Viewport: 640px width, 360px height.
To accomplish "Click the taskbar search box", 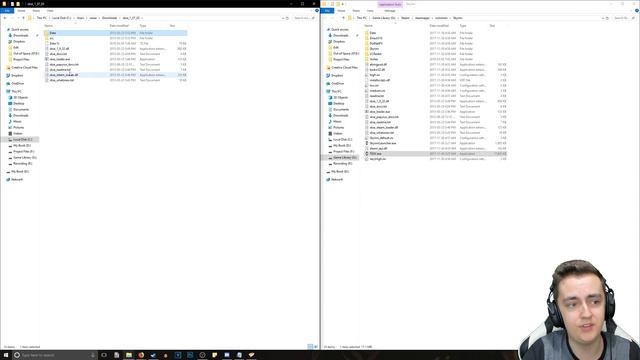I will coord(55,355).
